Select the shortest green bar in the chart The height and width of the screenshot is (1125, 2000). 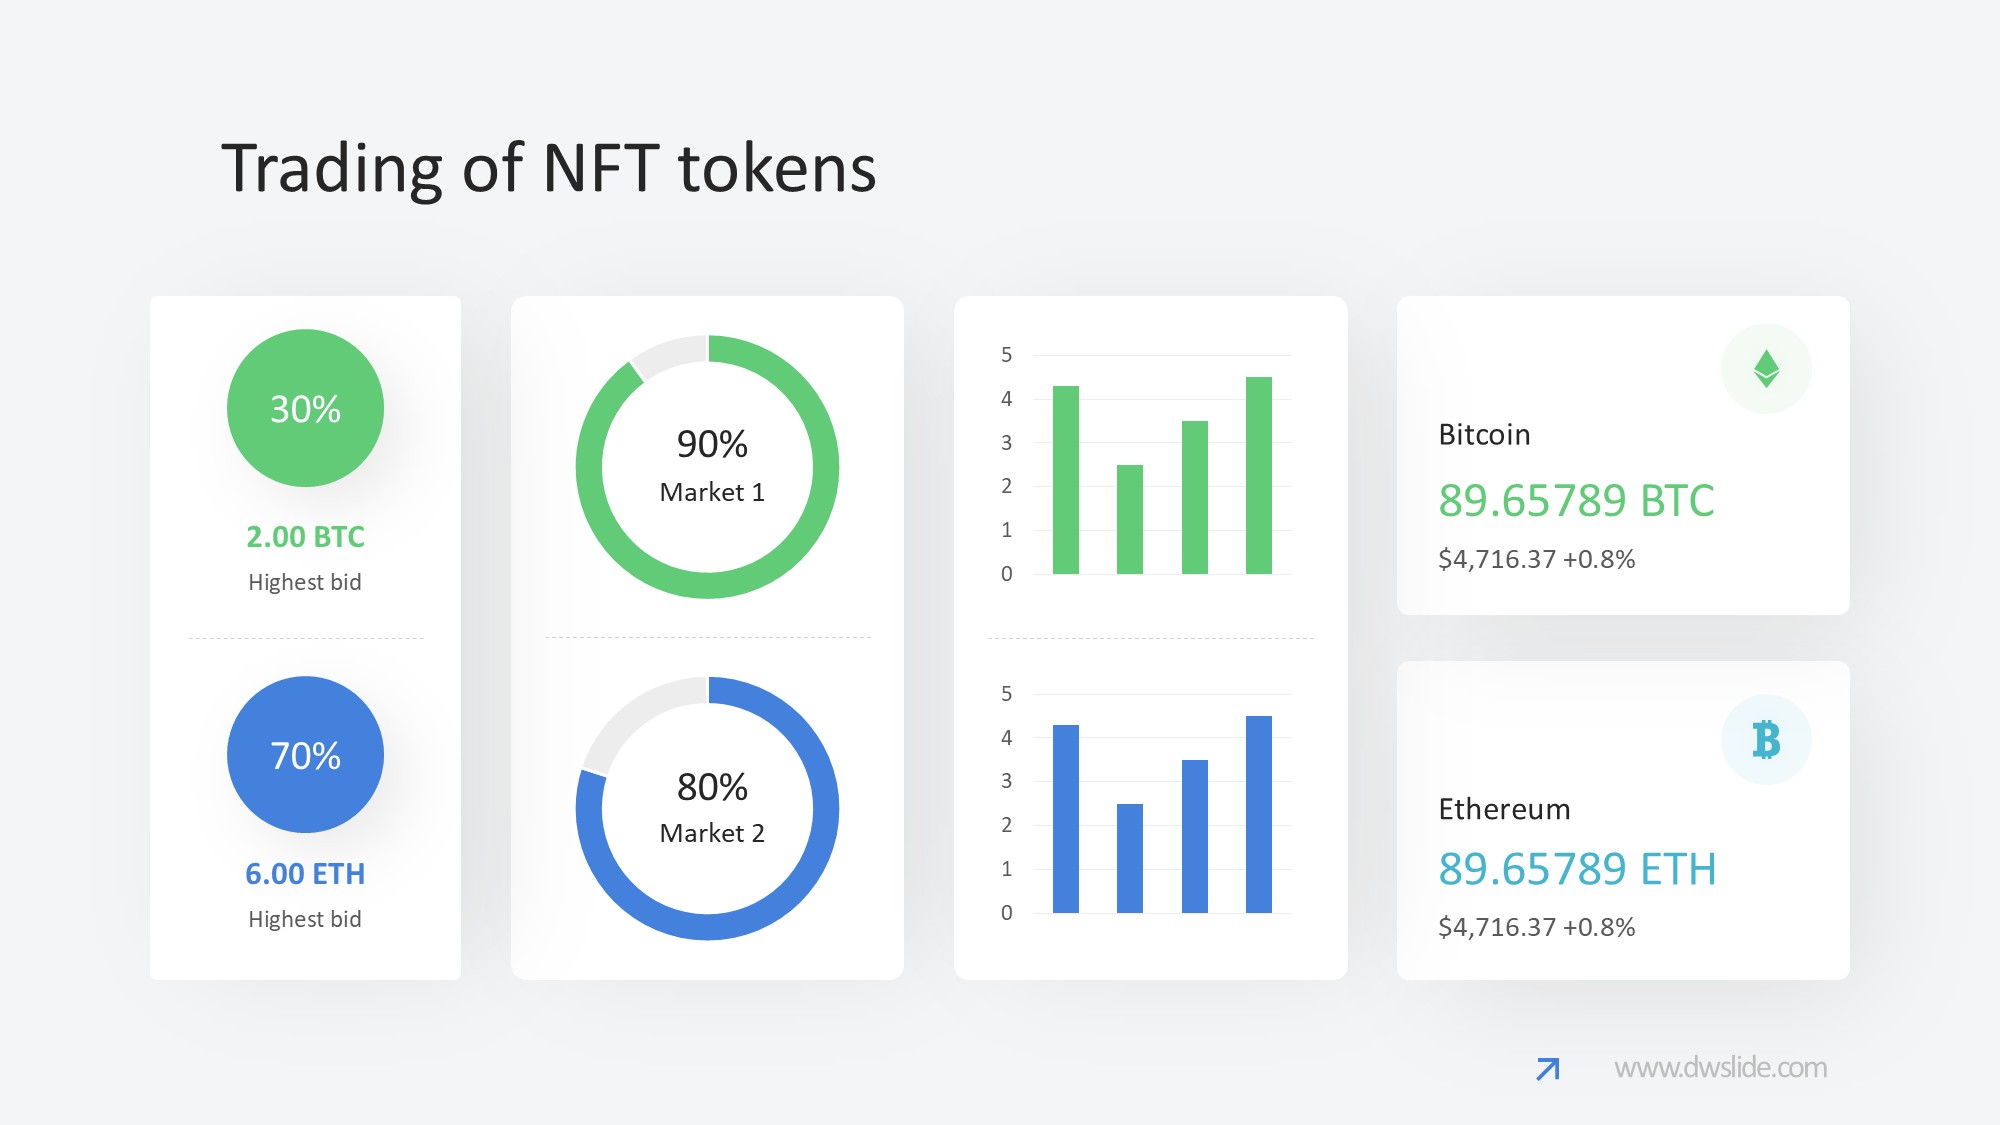[x=1130, y=520]
